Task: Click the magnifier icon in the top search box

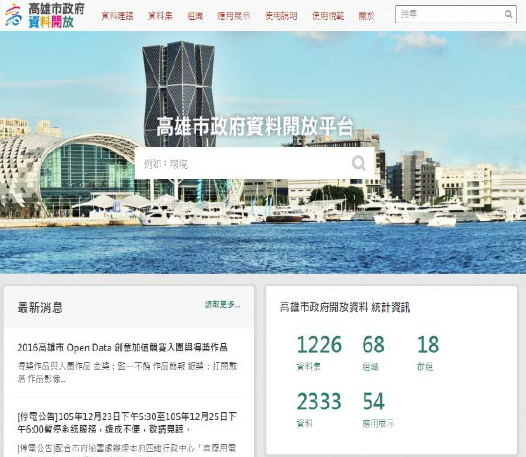Action: coord(508,14)
